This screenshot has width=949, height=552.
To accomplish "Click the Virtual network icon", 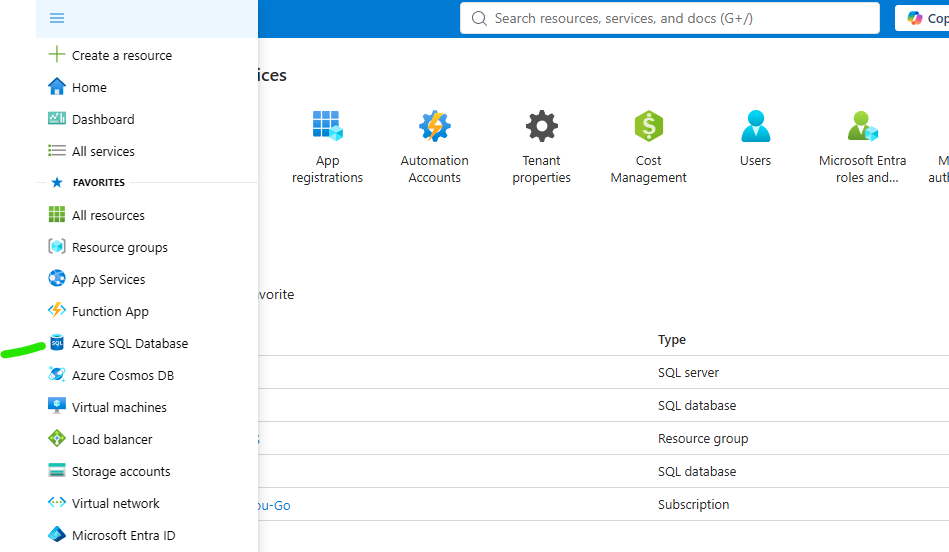I will (56, 502).
